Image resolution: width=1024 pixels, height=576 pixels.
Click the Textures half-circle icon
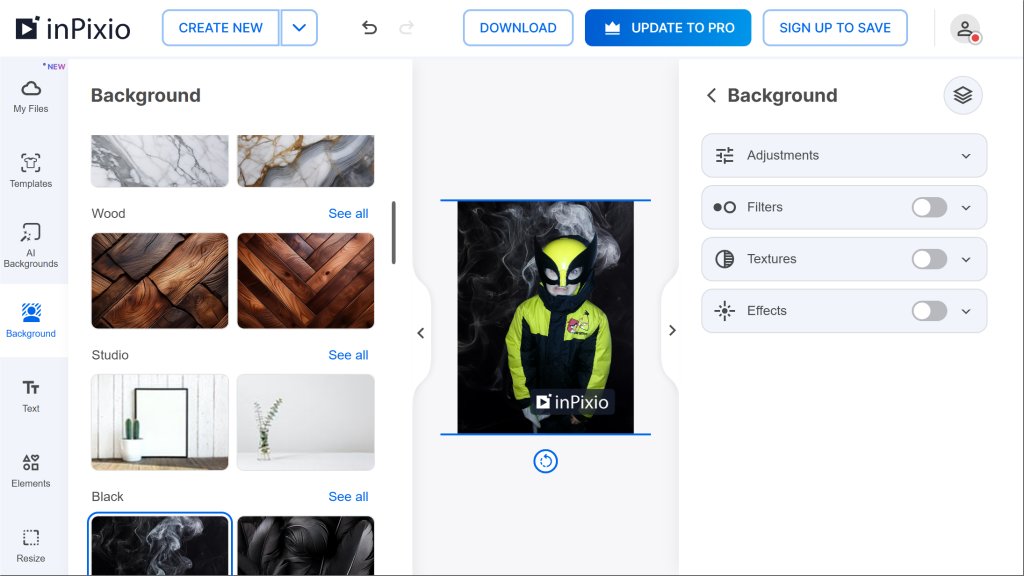[x=724, y=259]
